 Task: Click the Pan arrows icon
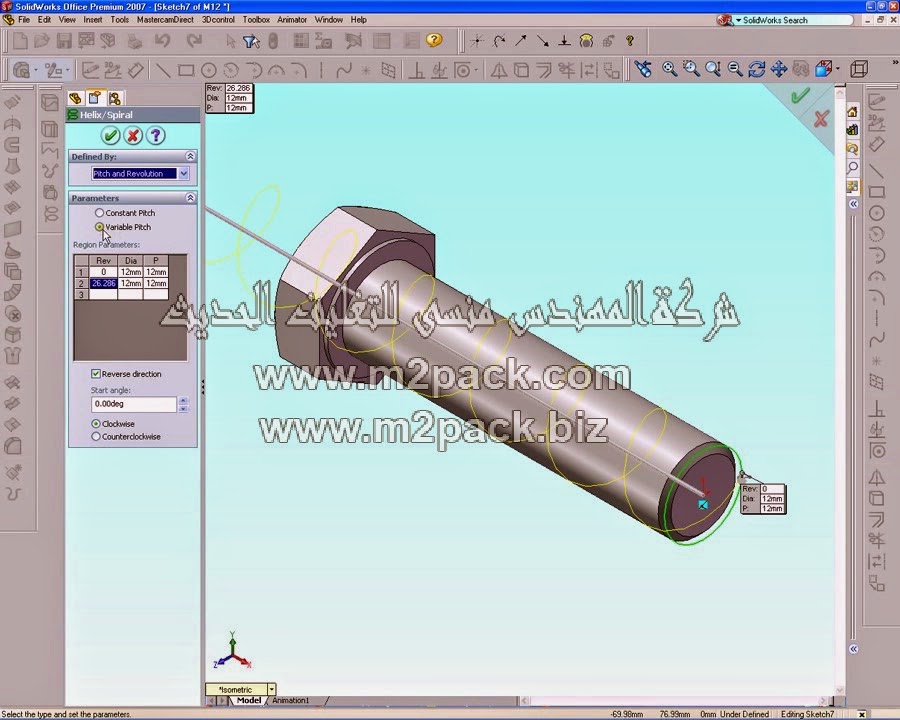coord(779,69)
